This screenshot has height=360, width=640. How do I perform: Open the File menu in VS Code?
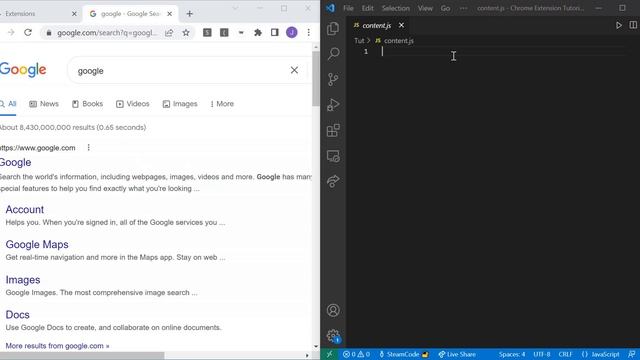pos(348,8)
